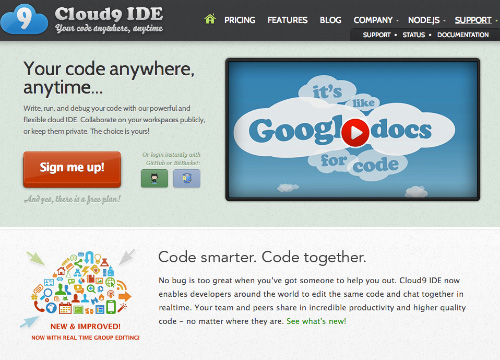Follow the See what's new! link
500x360 pixels.
coord(316,321)
